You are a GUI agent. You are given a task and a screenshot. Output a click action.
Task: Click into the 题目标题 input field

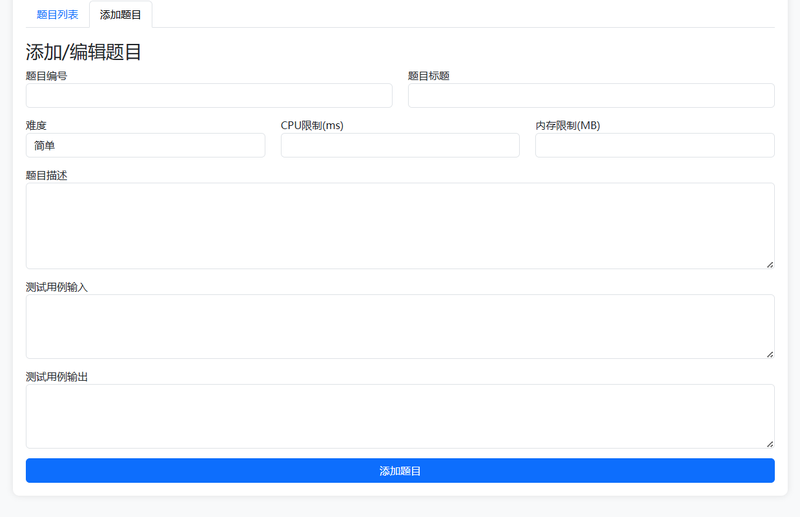pyautogui.click(x=591, y=95)
